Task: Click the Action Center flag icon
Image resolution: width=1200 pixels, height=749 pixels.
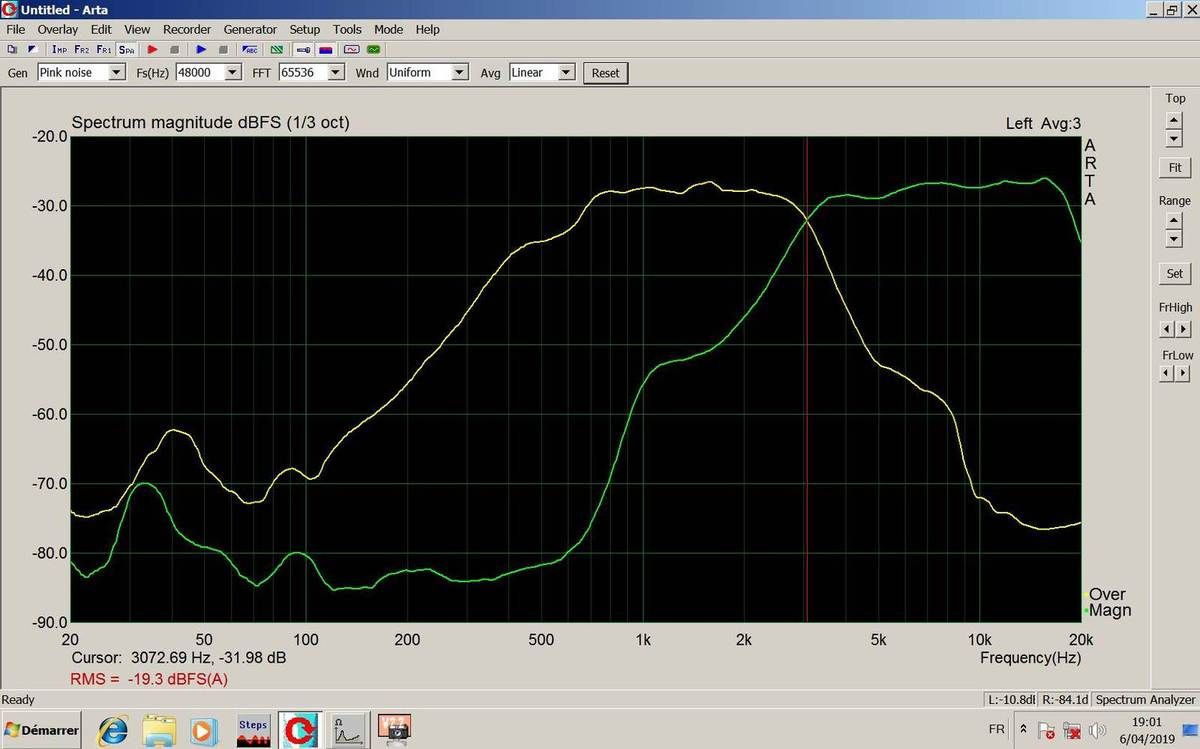Action: [1046, 730]
